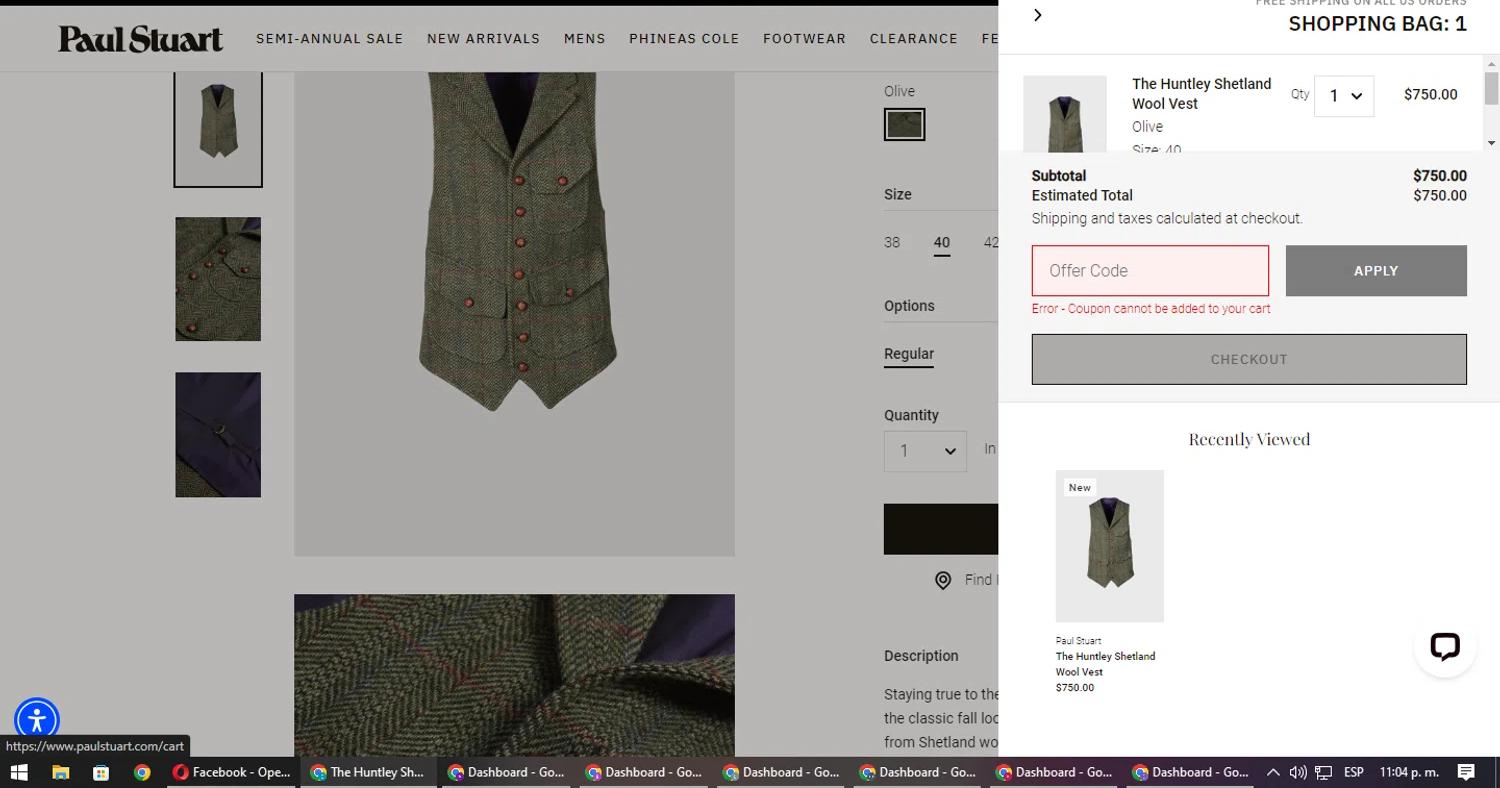Image resolution: width=1500 pixels, height=788 pixels.
Task: Open the accessibility options icon
Action: pos(37,720)
